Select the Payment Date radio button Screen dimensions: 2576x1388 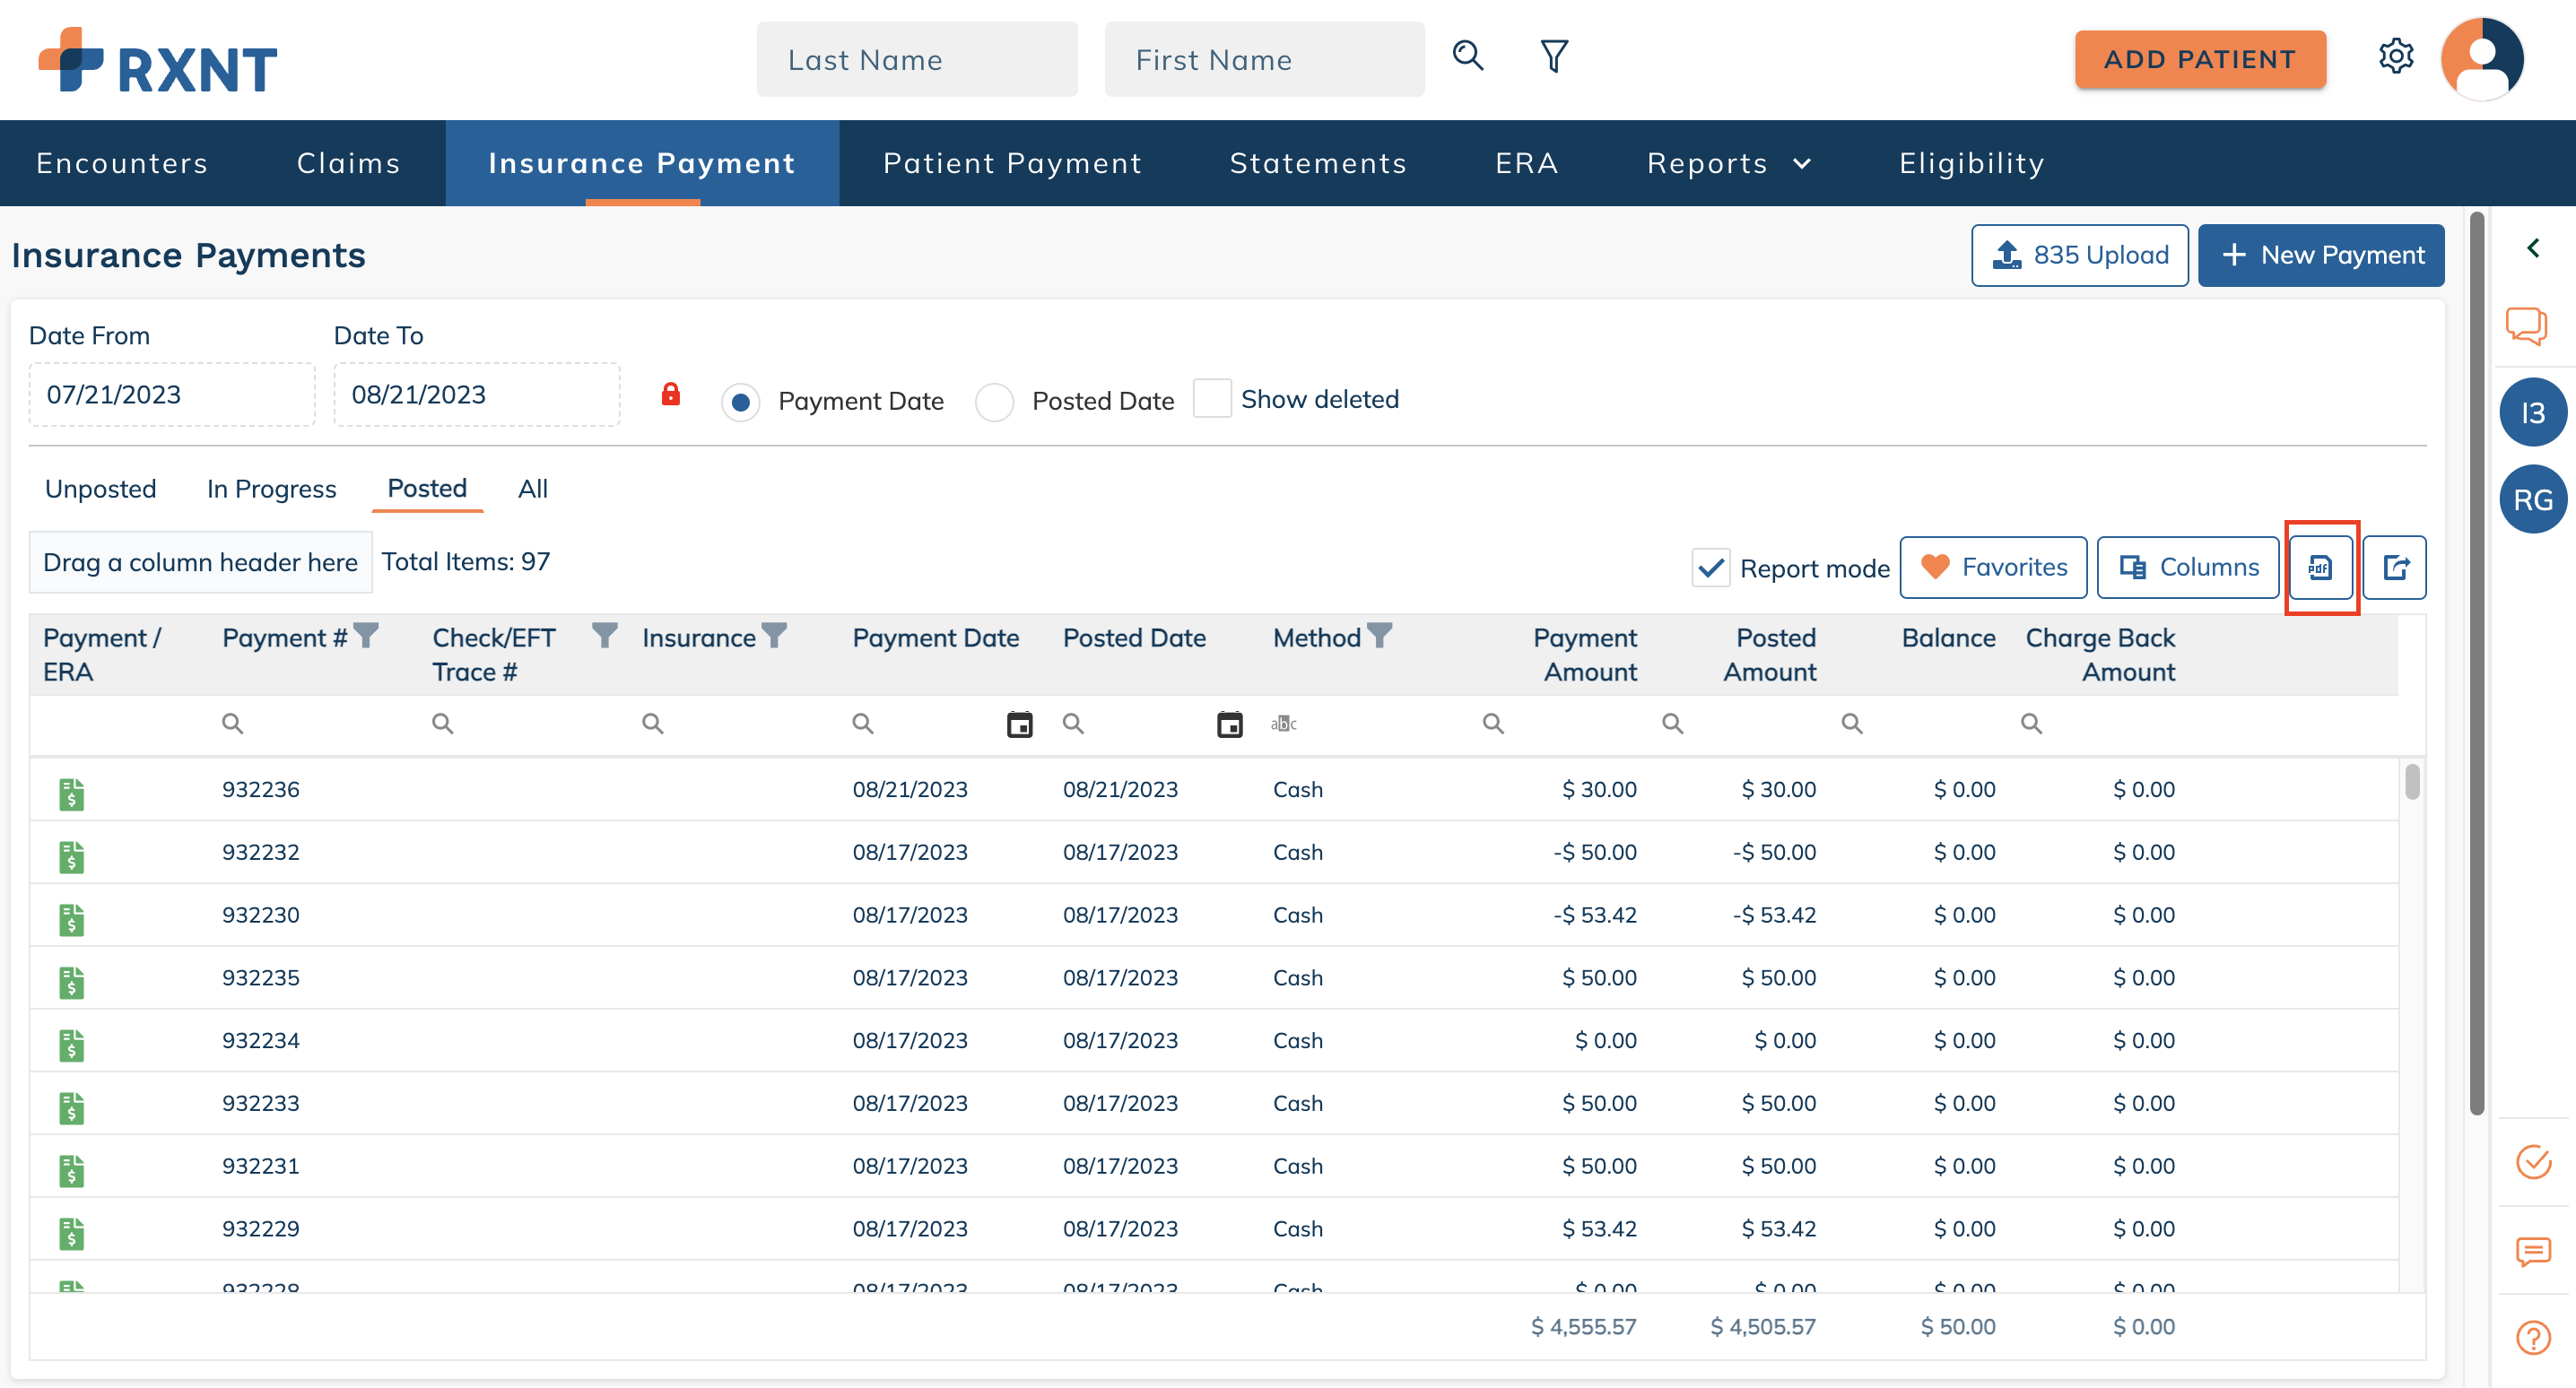click(740, 403)
